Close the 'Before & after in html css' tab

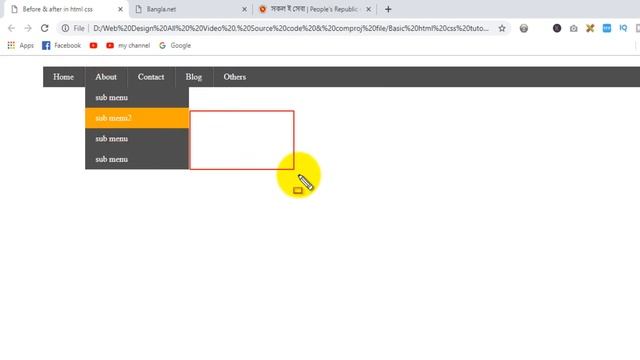tap(120, 9)
